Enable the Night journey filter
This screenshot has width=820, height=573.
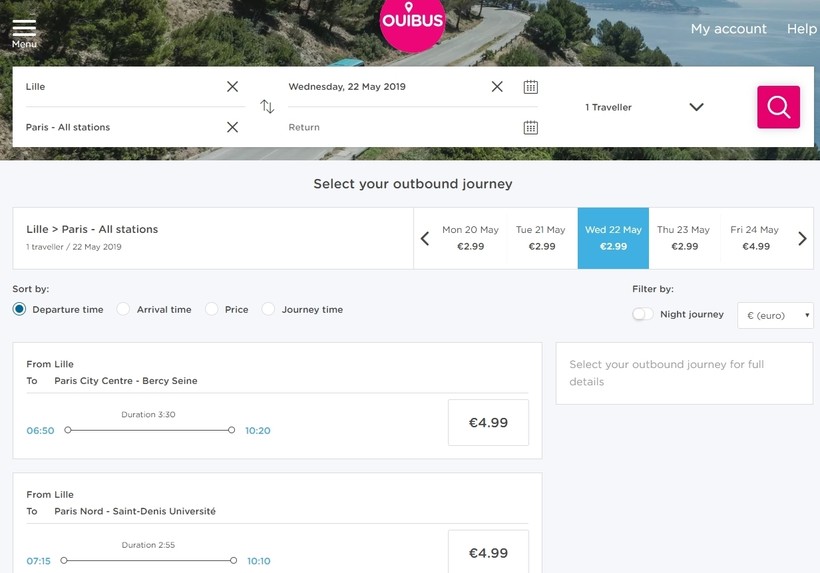(642, 314)
